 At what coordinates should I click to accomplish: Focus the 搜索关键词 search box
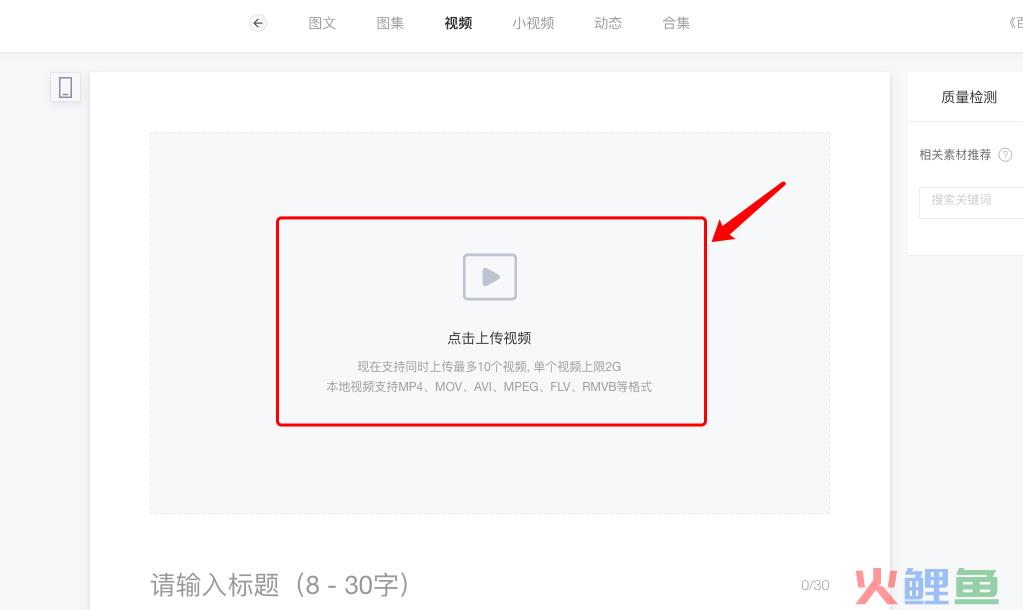971,203
